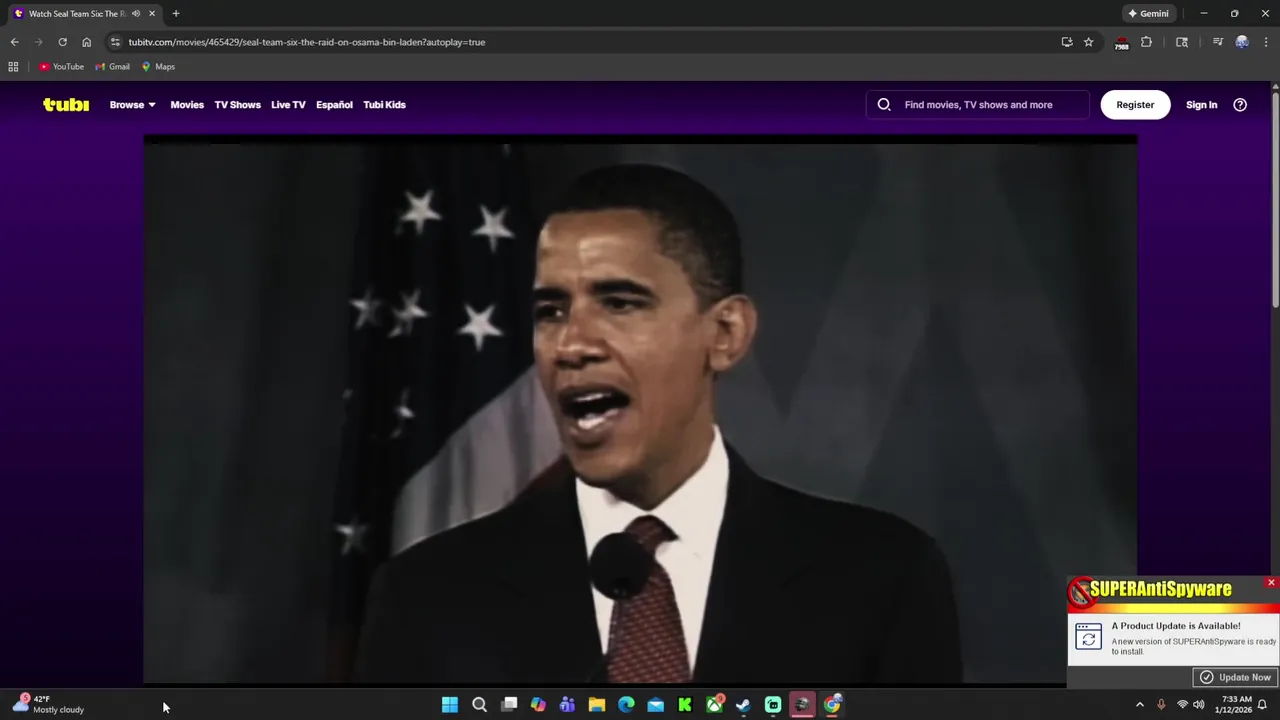View site information icon in address bar
Viewport: 1280px width, 720px height.
[x=115, y=42]
